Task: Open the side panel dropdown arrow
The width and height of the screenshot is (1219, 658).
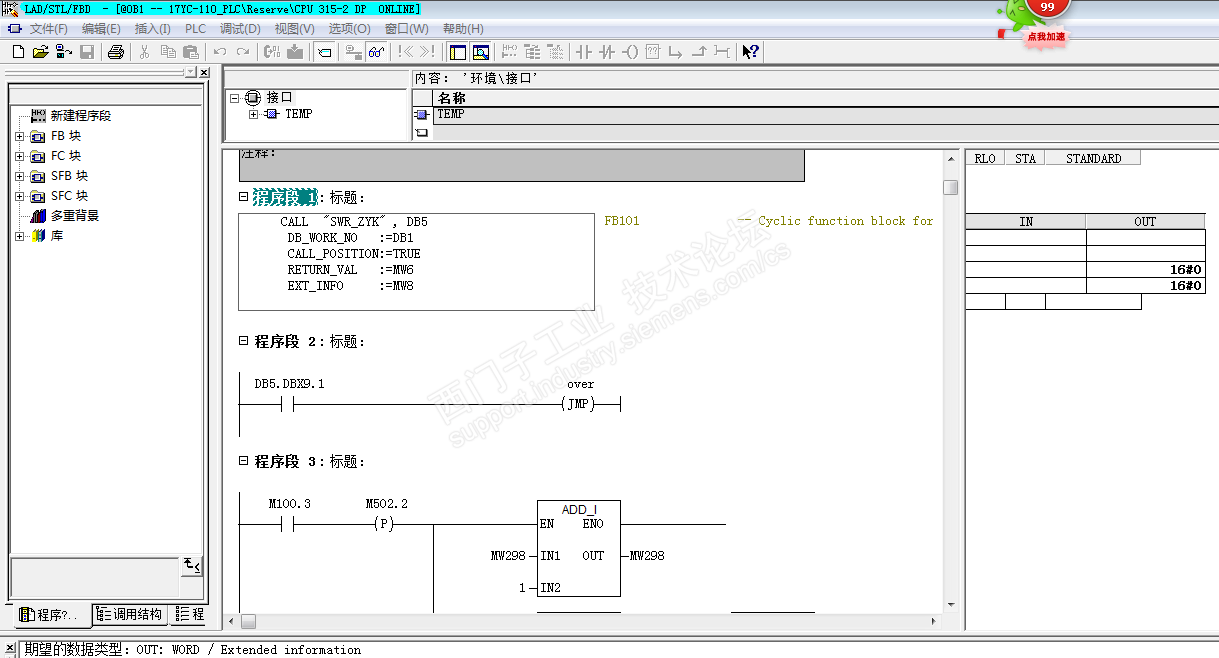Action: (191, 72)
